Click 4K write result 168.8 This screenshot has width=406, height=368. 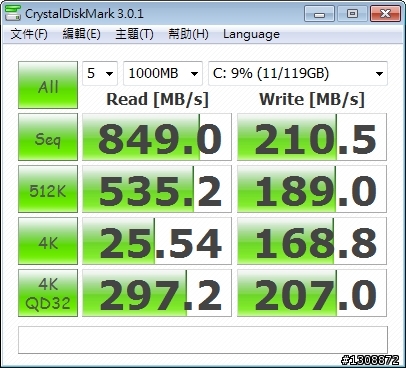pos(312,241)
